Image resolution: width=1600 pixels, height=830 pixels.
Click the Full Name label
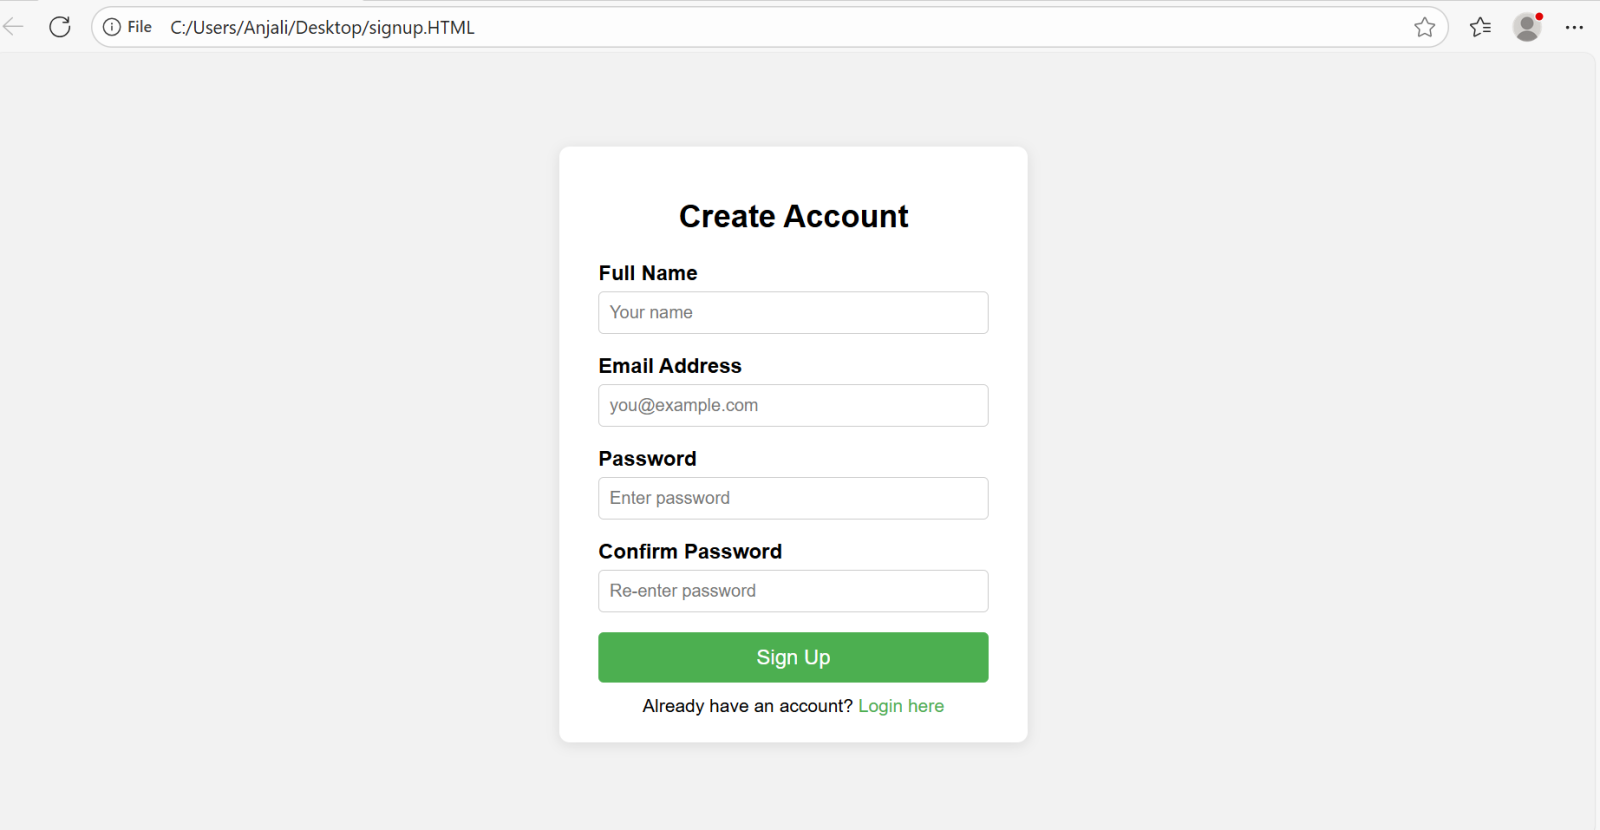point(648,273)
